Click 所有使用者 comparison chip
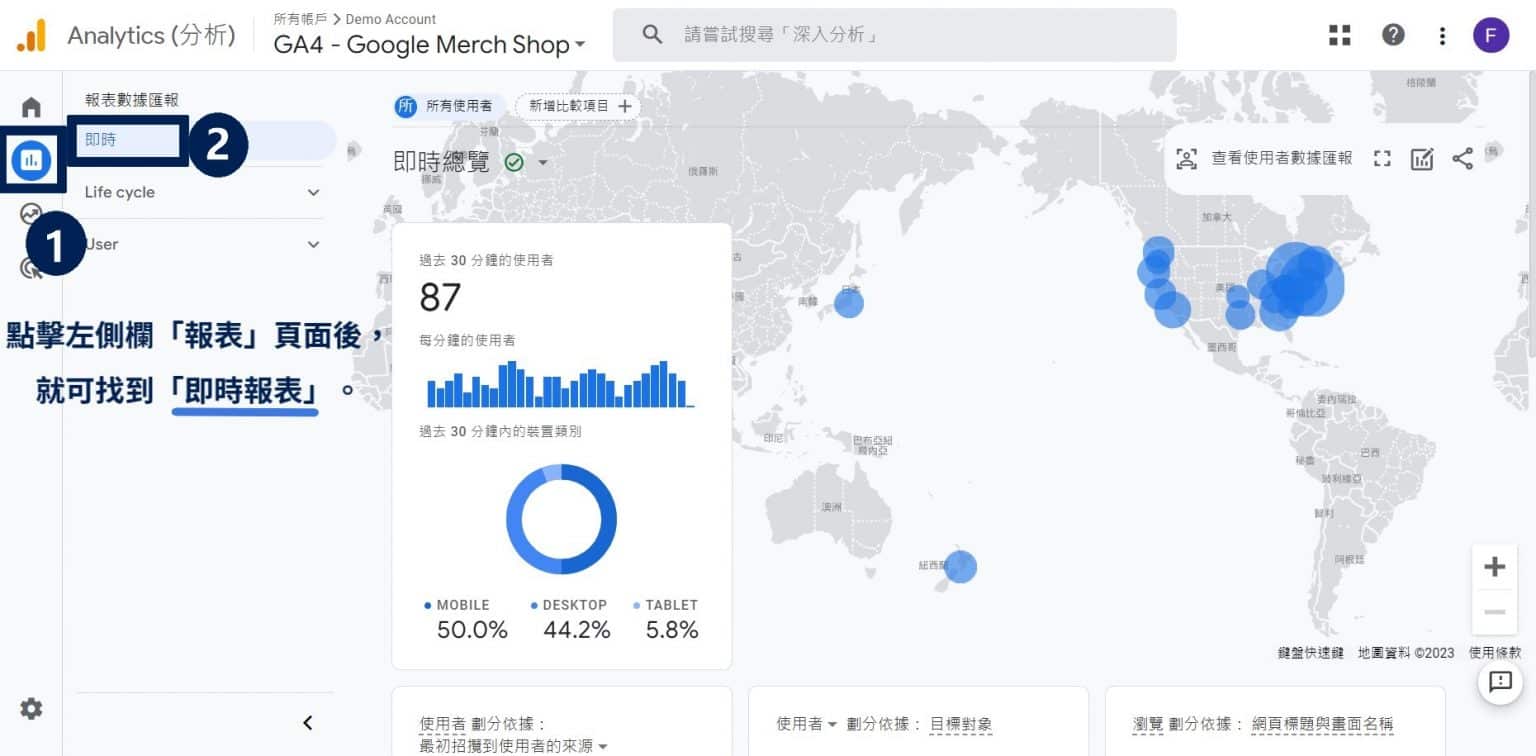 (449, 106)
